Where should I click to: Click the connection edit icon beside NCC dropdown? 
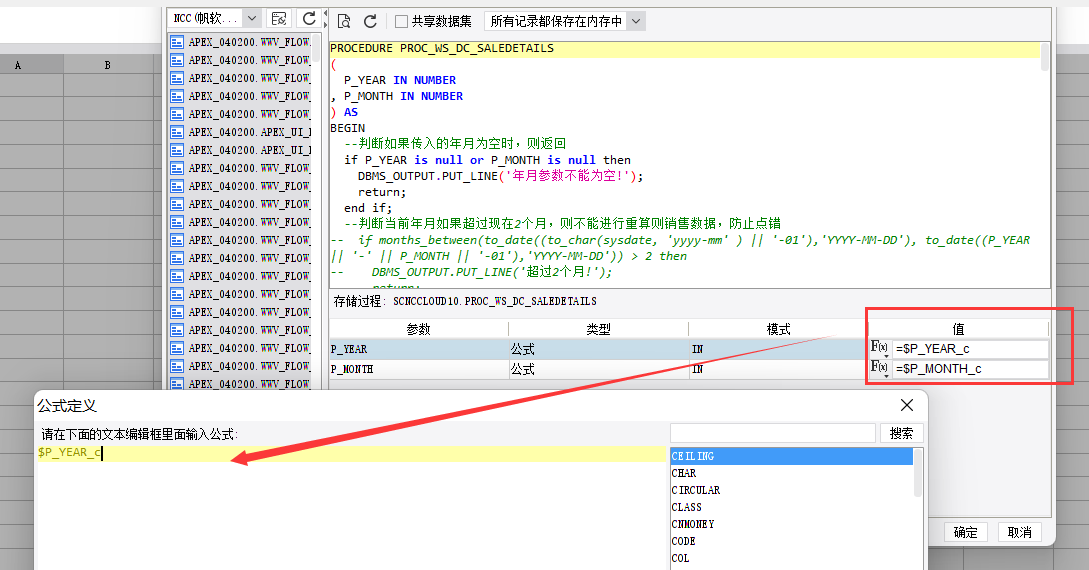click(x=279, y=19)
